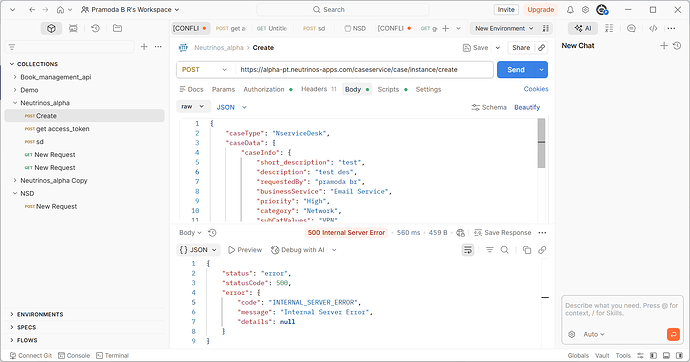
Task: Click the request body scrollbar
Action: tap(541, 143)
